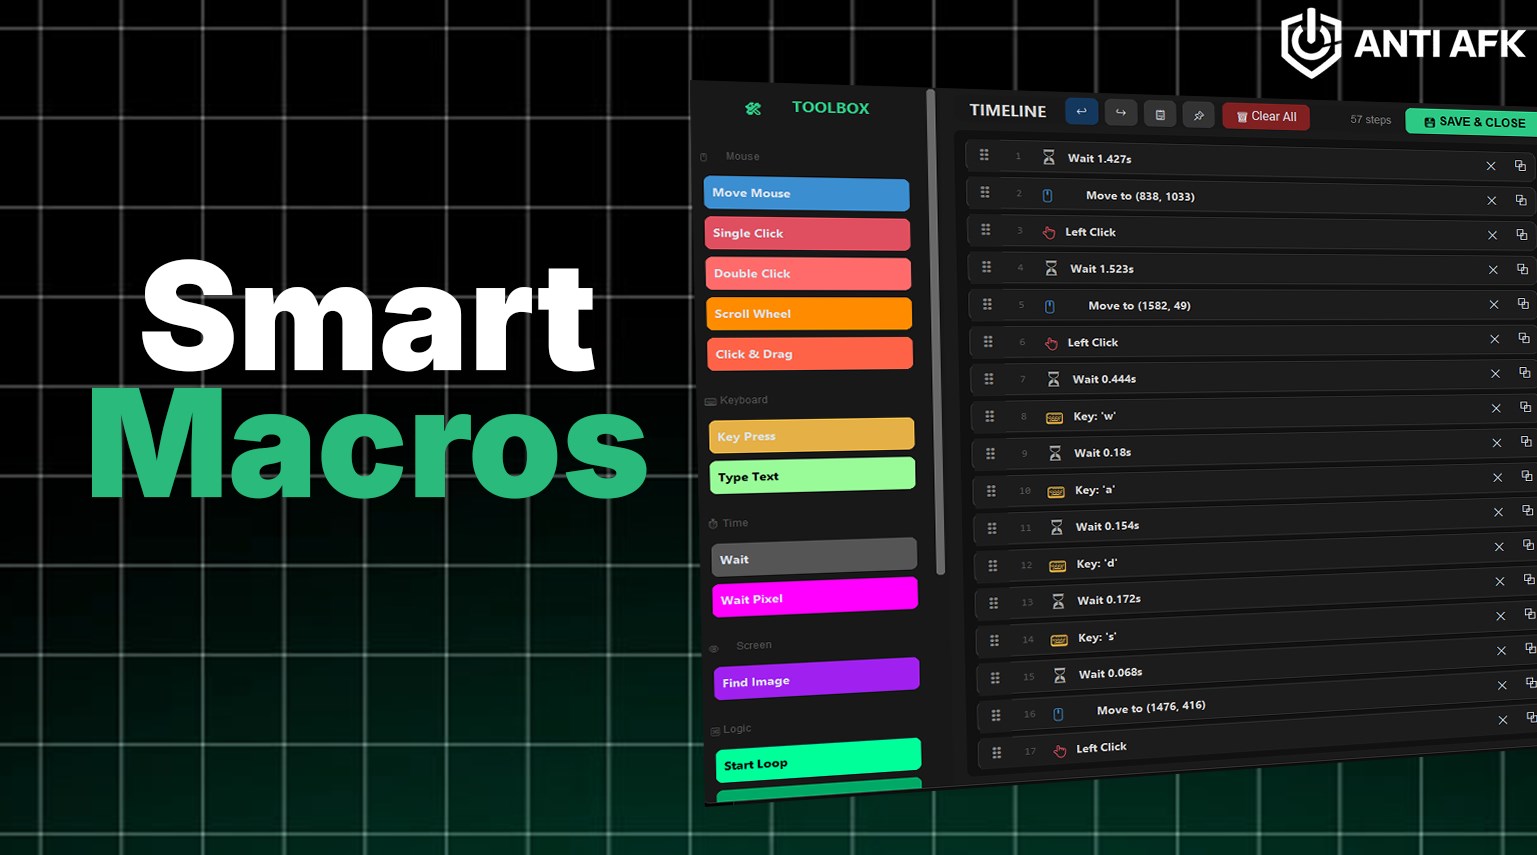Delete the 'Wait 1.523s' step
This screenshot has width=1537, height=855.
[1493, 270]
